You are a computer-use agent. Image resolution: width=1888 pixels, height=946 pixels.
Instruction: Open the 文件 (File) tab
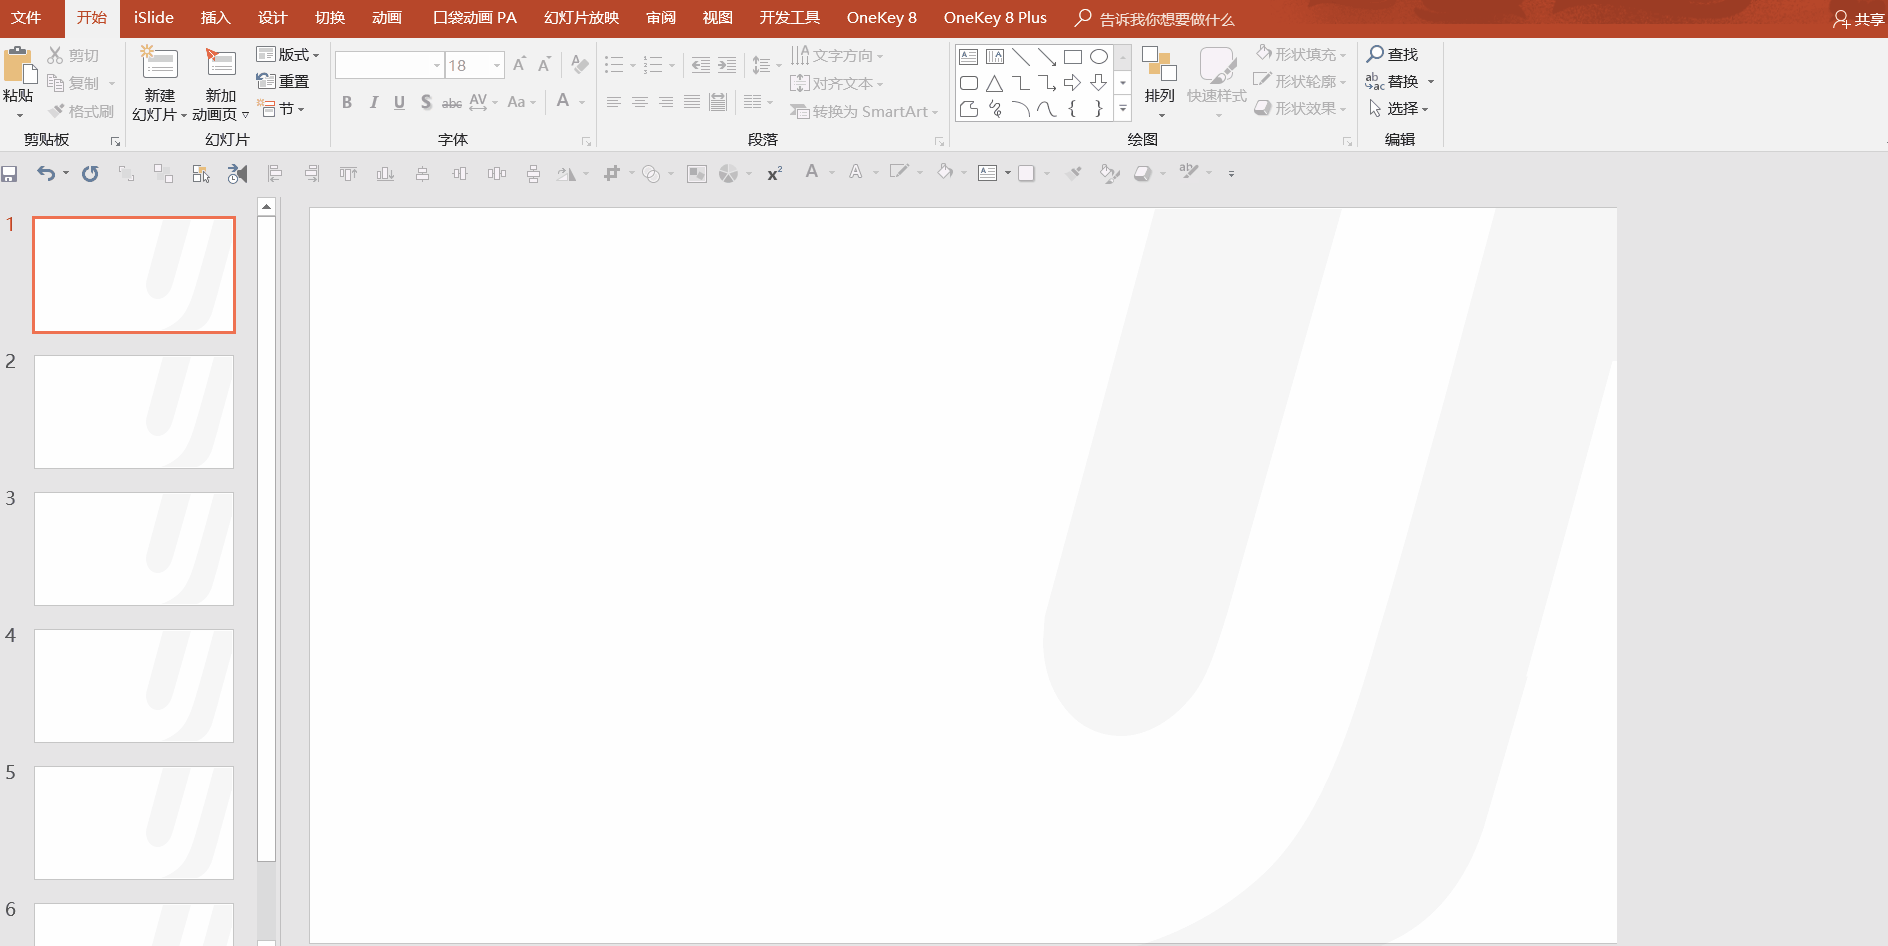26,18
